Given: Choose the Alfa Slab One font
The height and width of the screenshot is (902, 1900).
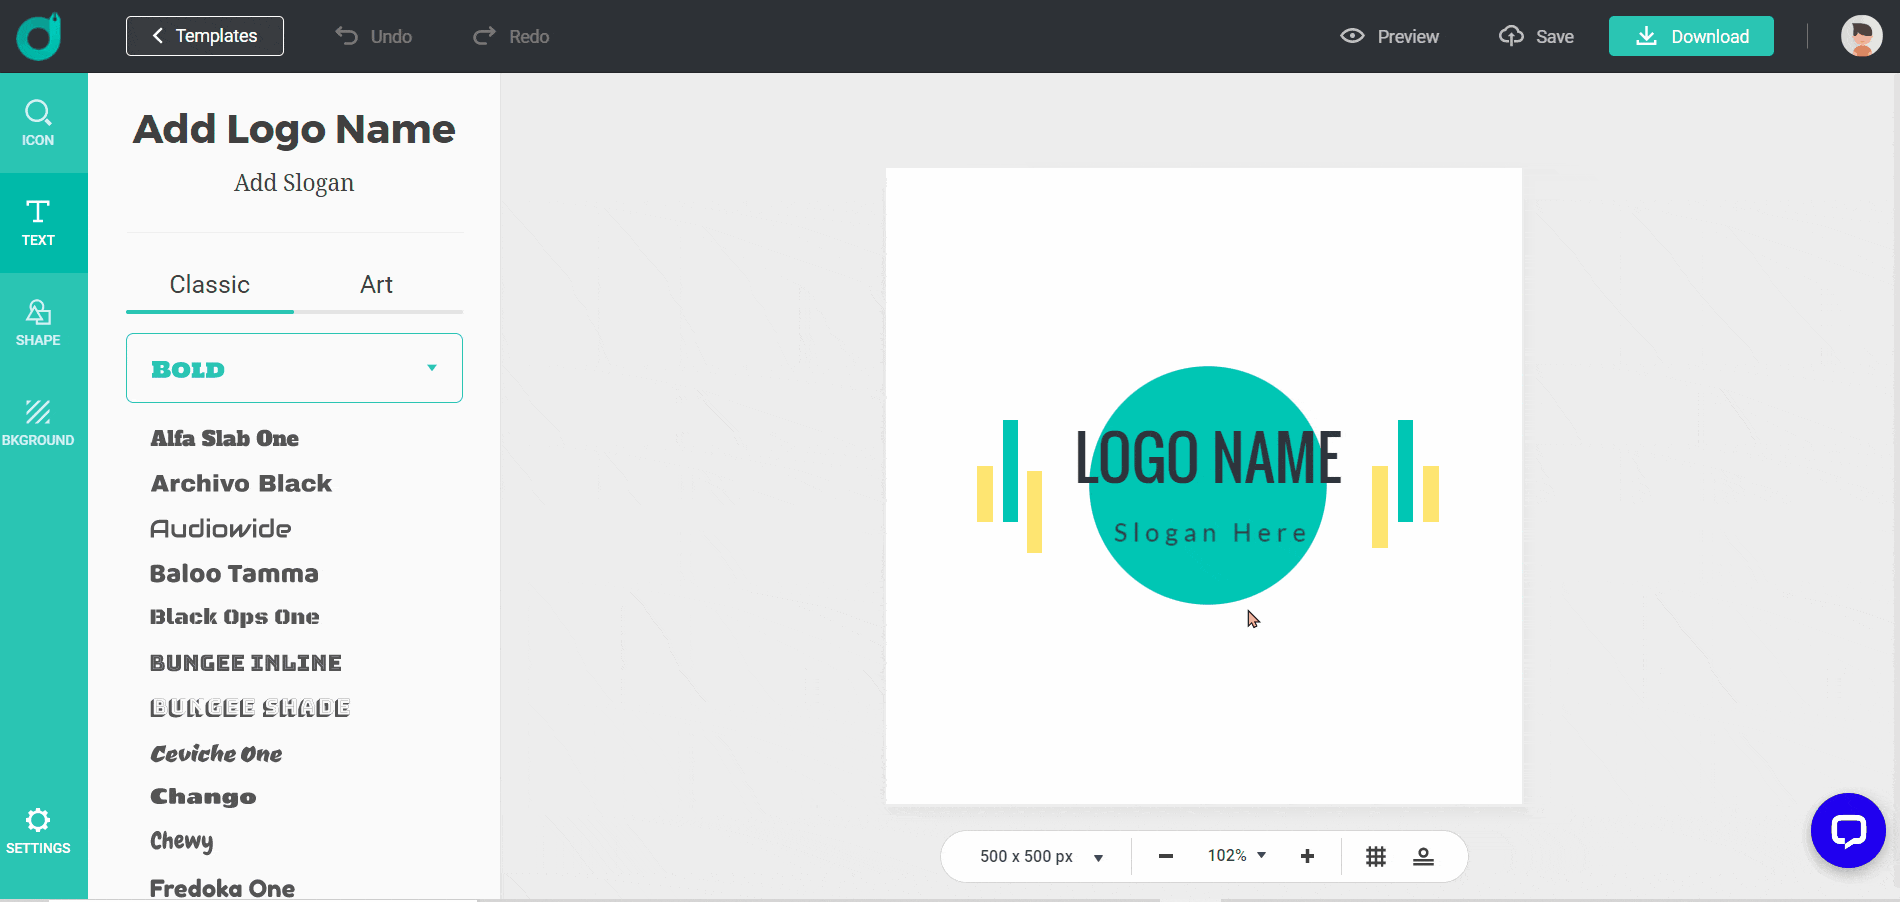Looking at the screenshot, I should (x=225, y=438).
